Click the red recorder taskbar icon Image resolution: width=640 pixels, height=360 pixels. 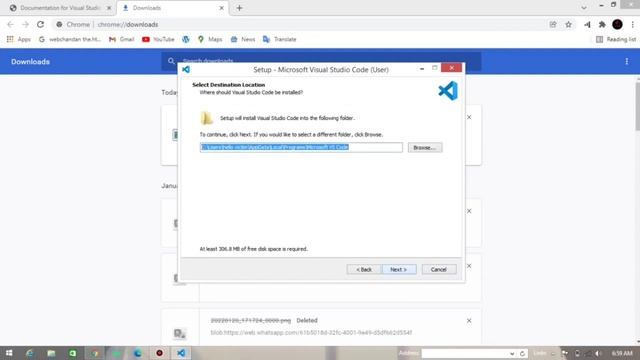coord(160,353)
